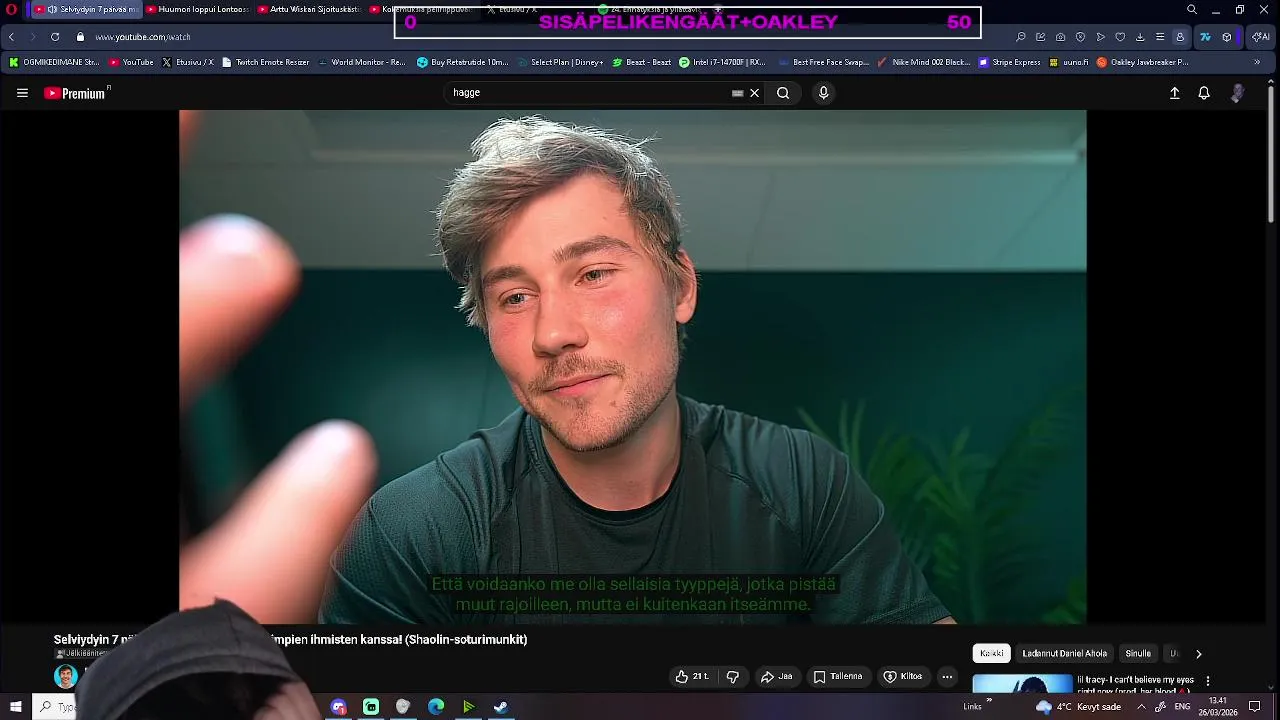Screen dimensions: 1280x720
Task: Open World Monitor bookmark
Action: pyautogui.click(x=361, y=62)
